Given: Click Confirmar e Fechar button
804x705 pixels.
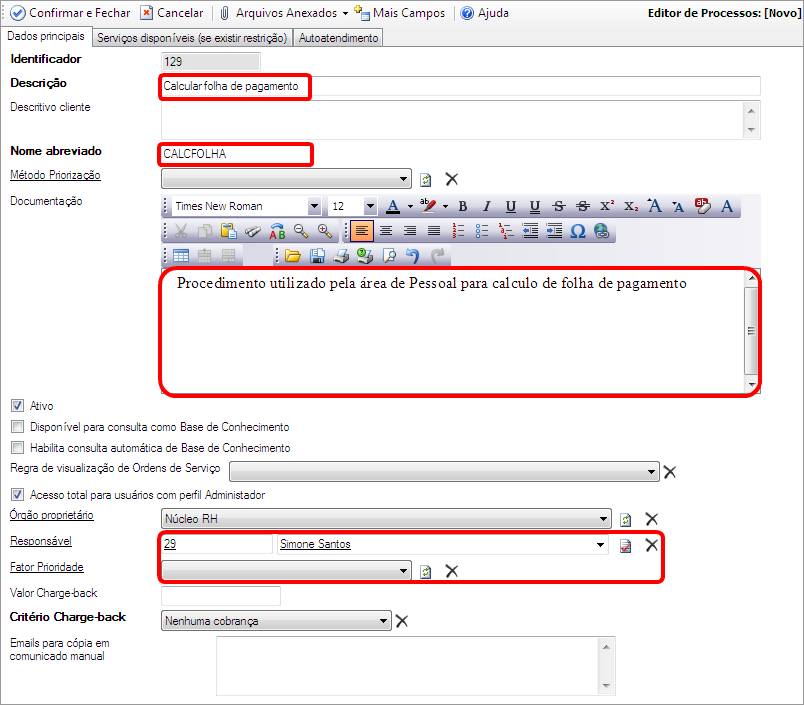Looking at the screenshot, I should pyautogui.click(x=70, y=13).
